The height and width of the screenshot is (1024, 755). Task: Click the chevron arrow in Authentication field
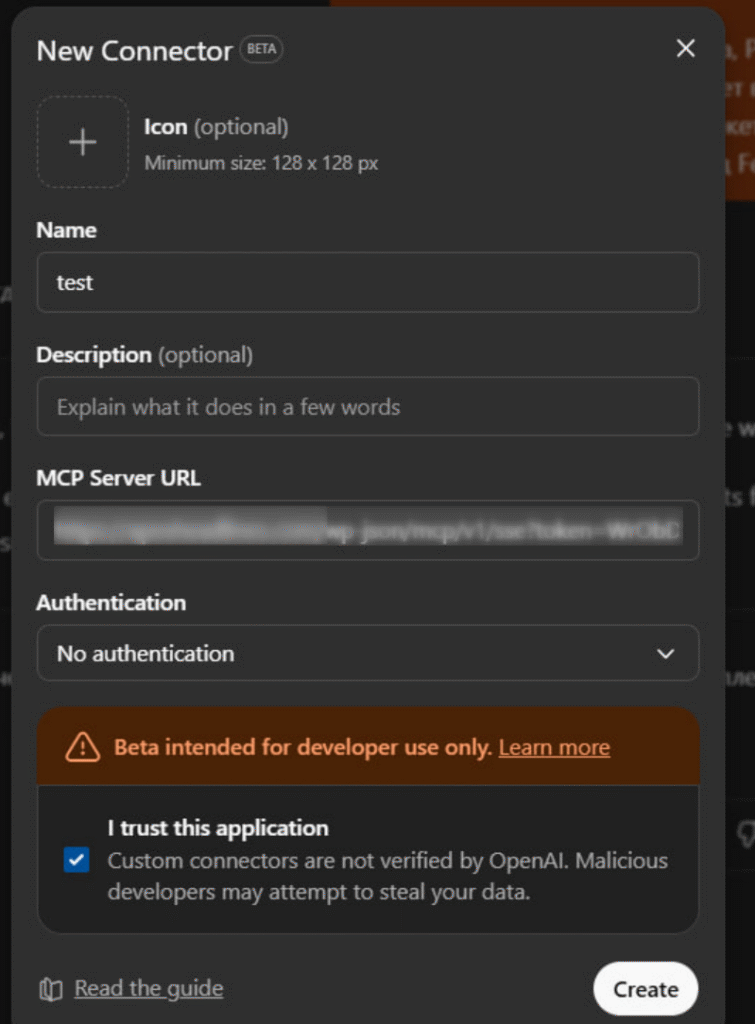[x=665, y=654]
